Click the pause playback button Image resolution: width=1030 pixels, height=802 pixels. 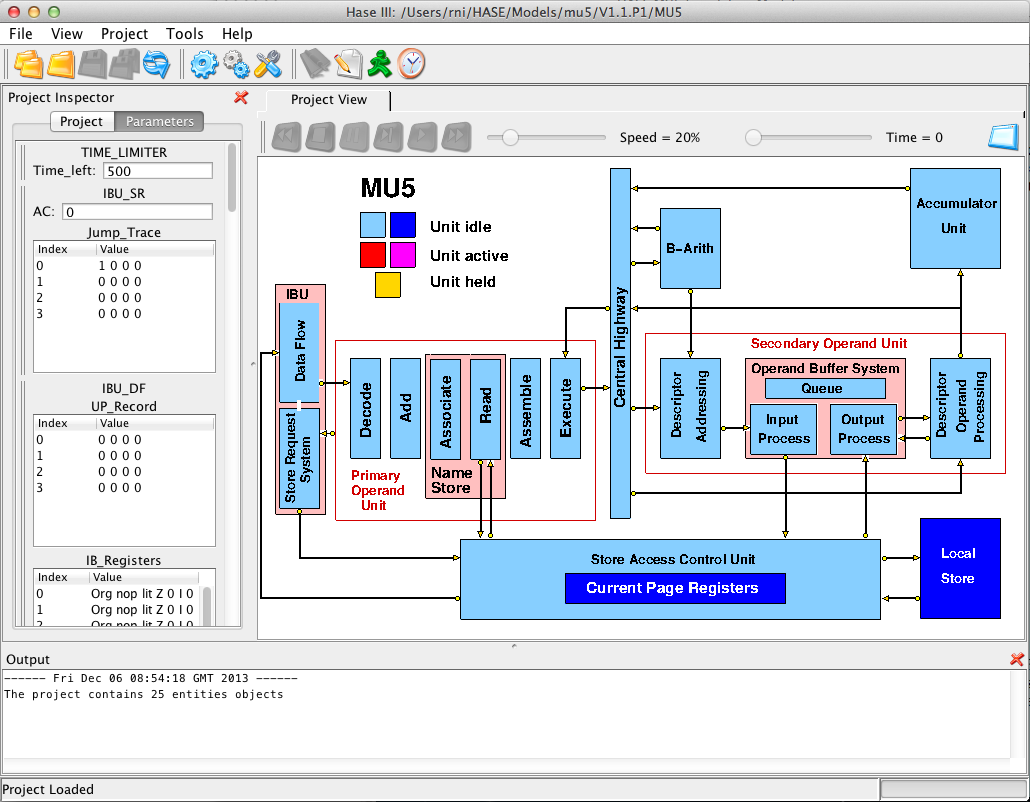point(354,137)
